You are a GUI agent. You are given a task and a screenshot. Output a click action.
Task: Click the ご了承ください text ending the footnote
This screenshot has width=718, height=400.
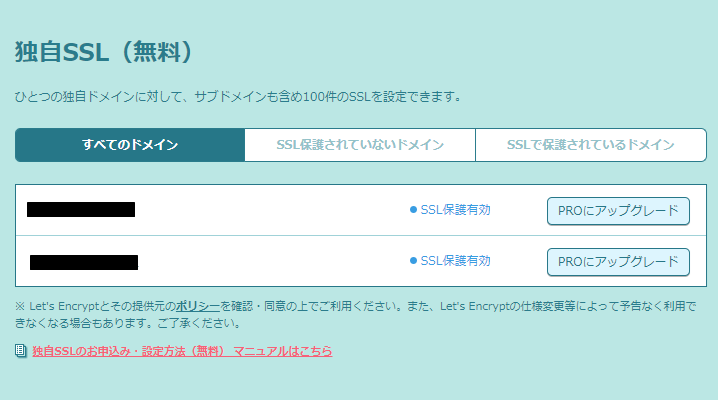[200, 323]
